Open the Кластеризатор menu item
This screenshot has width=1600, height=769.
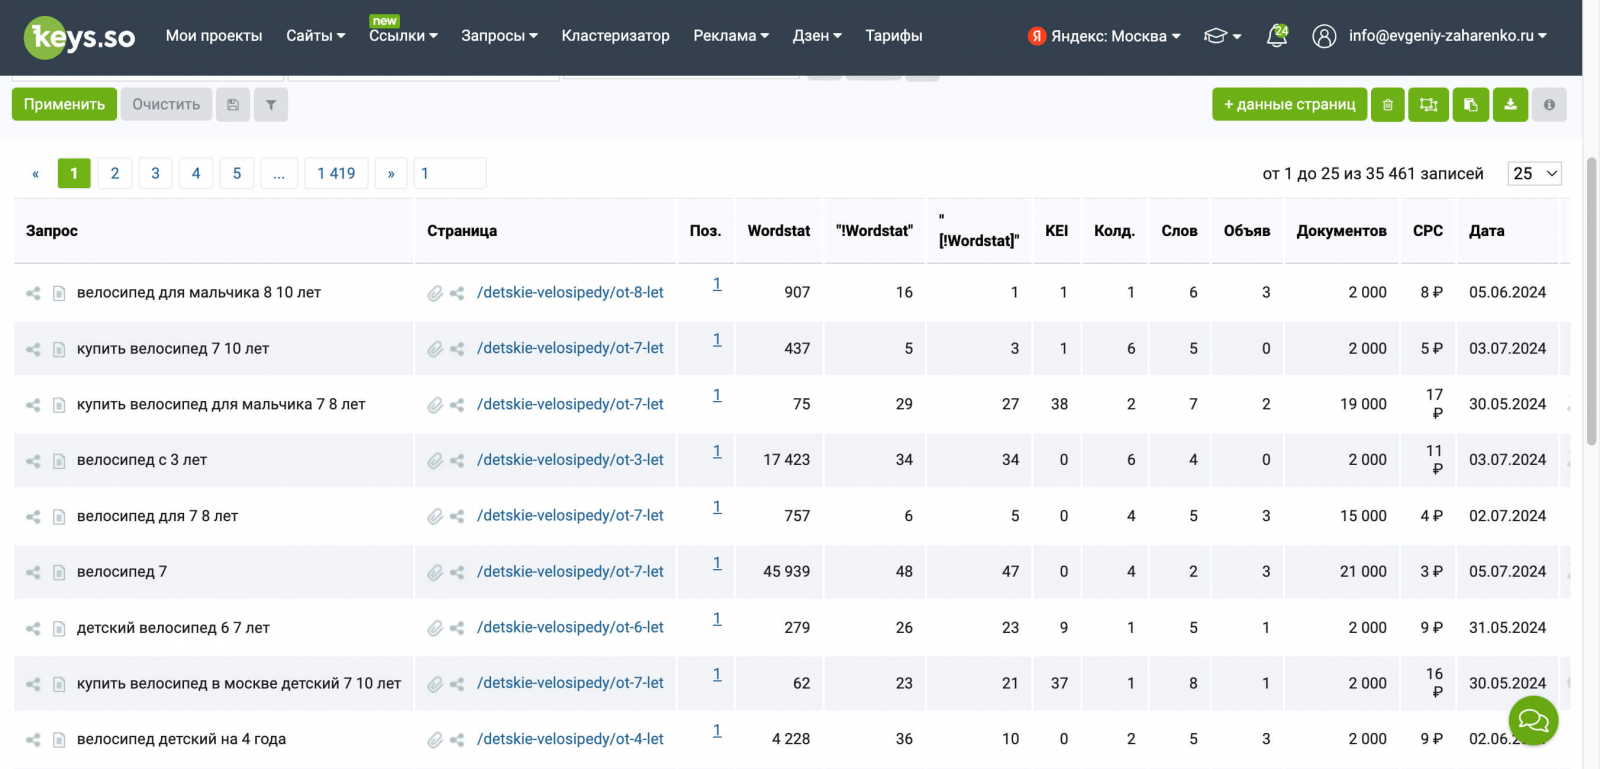click(615, 36)
